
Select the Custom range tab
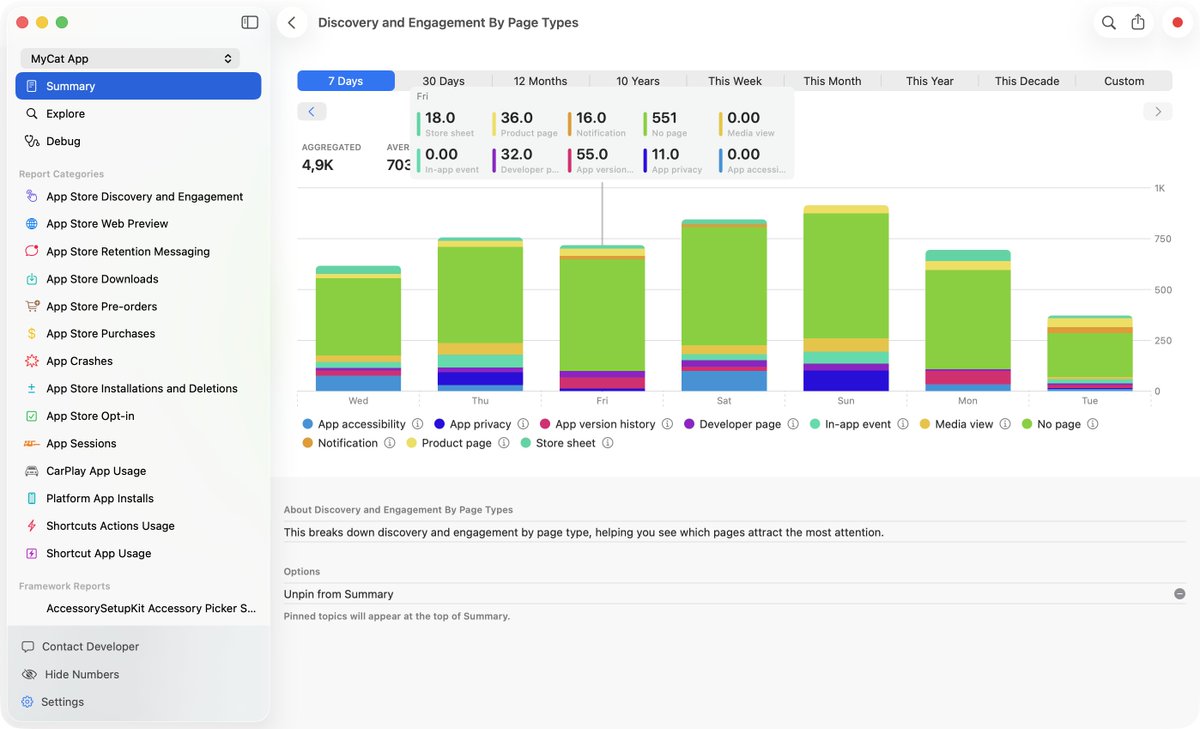click(1124, 81)
